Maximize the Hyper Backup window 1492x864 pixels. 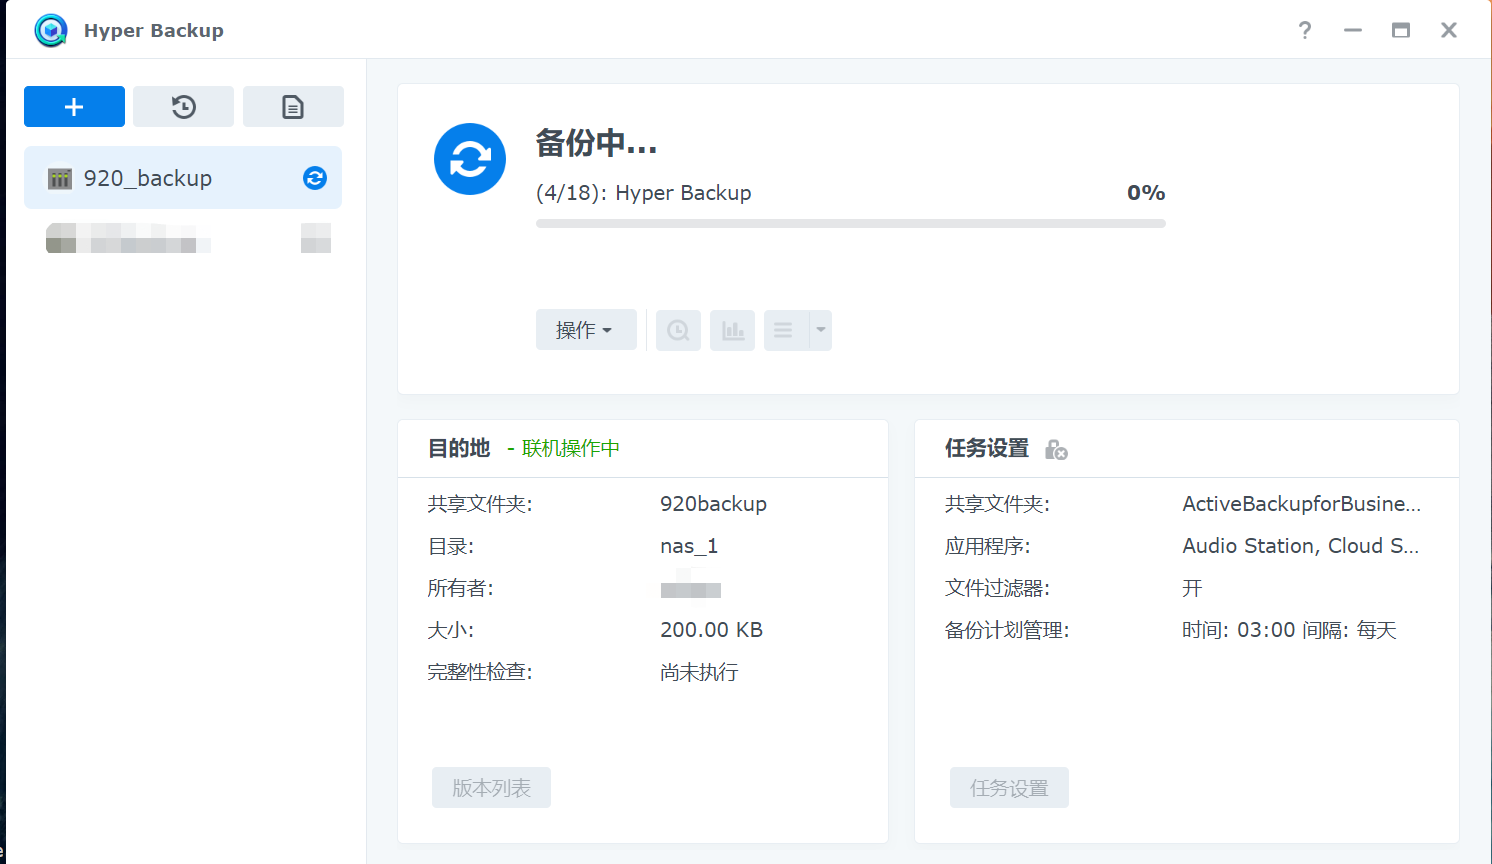coord(1401,30)
